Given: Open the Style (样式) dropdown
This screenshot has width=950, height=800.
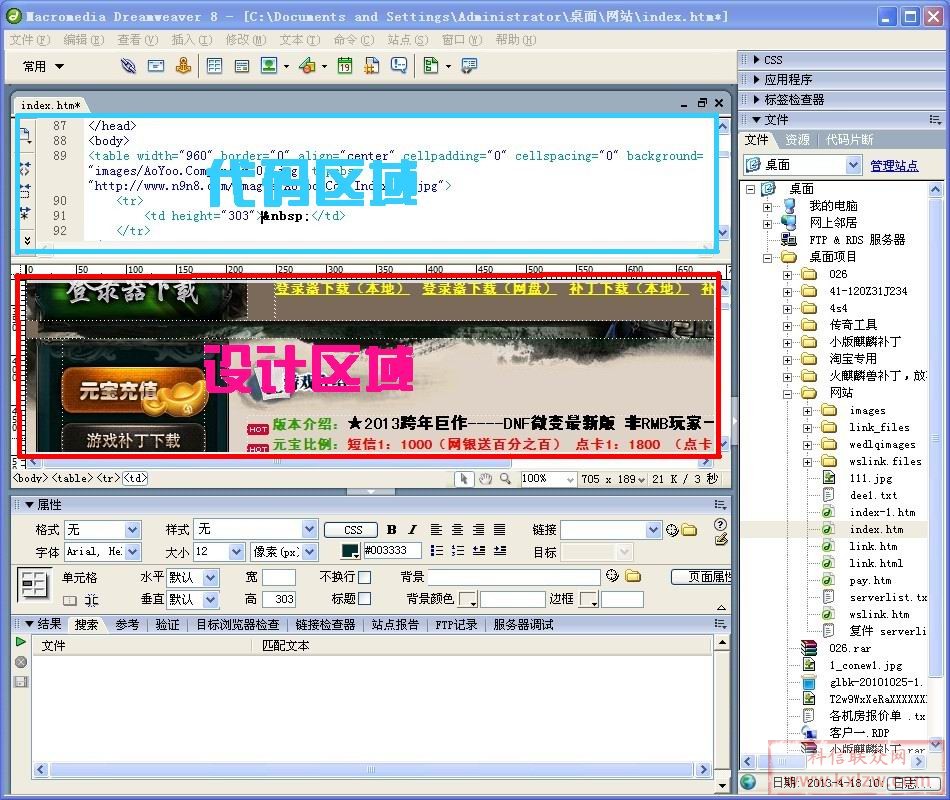Looking at the screenshot, I should point(309,530).
